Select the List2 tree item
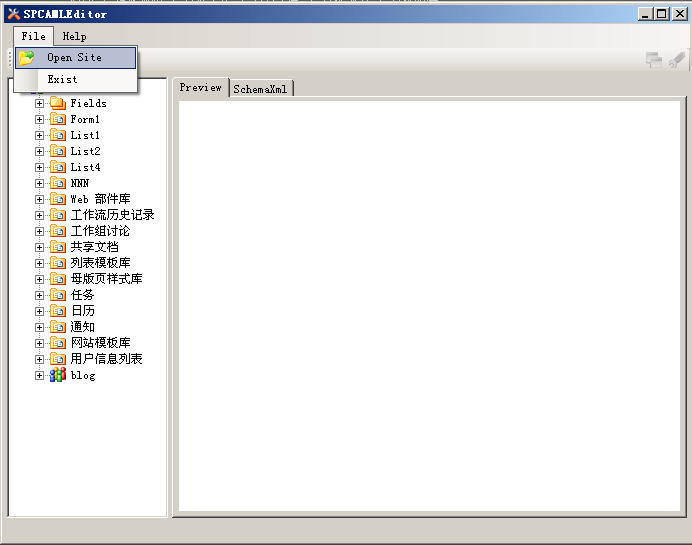Screen dimensions: 692x545 (86, 151)
